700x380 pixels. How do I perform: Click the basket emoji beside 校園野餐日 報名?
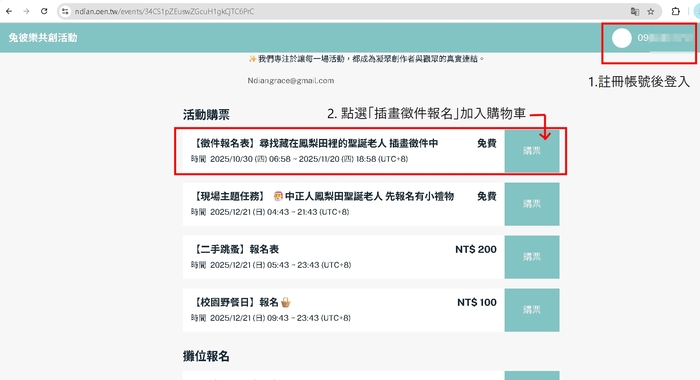pyautogui.click(x=286, y=302)
